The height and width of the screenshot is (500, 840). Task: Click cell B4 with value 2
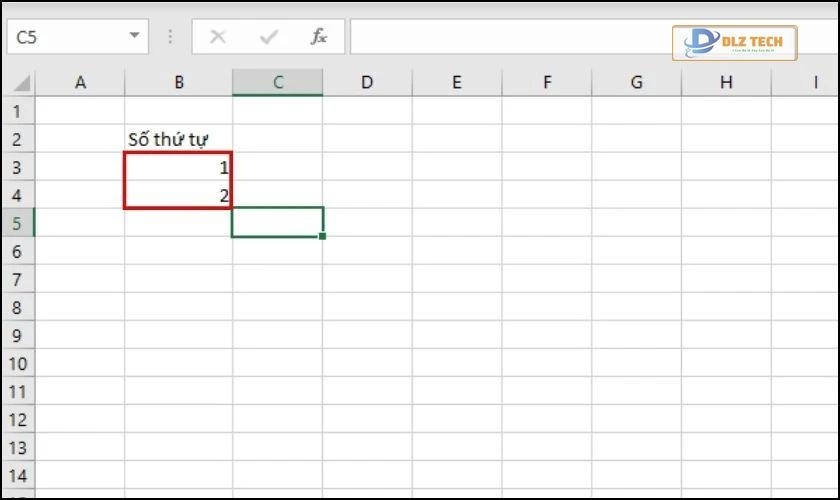pos(178,194)
